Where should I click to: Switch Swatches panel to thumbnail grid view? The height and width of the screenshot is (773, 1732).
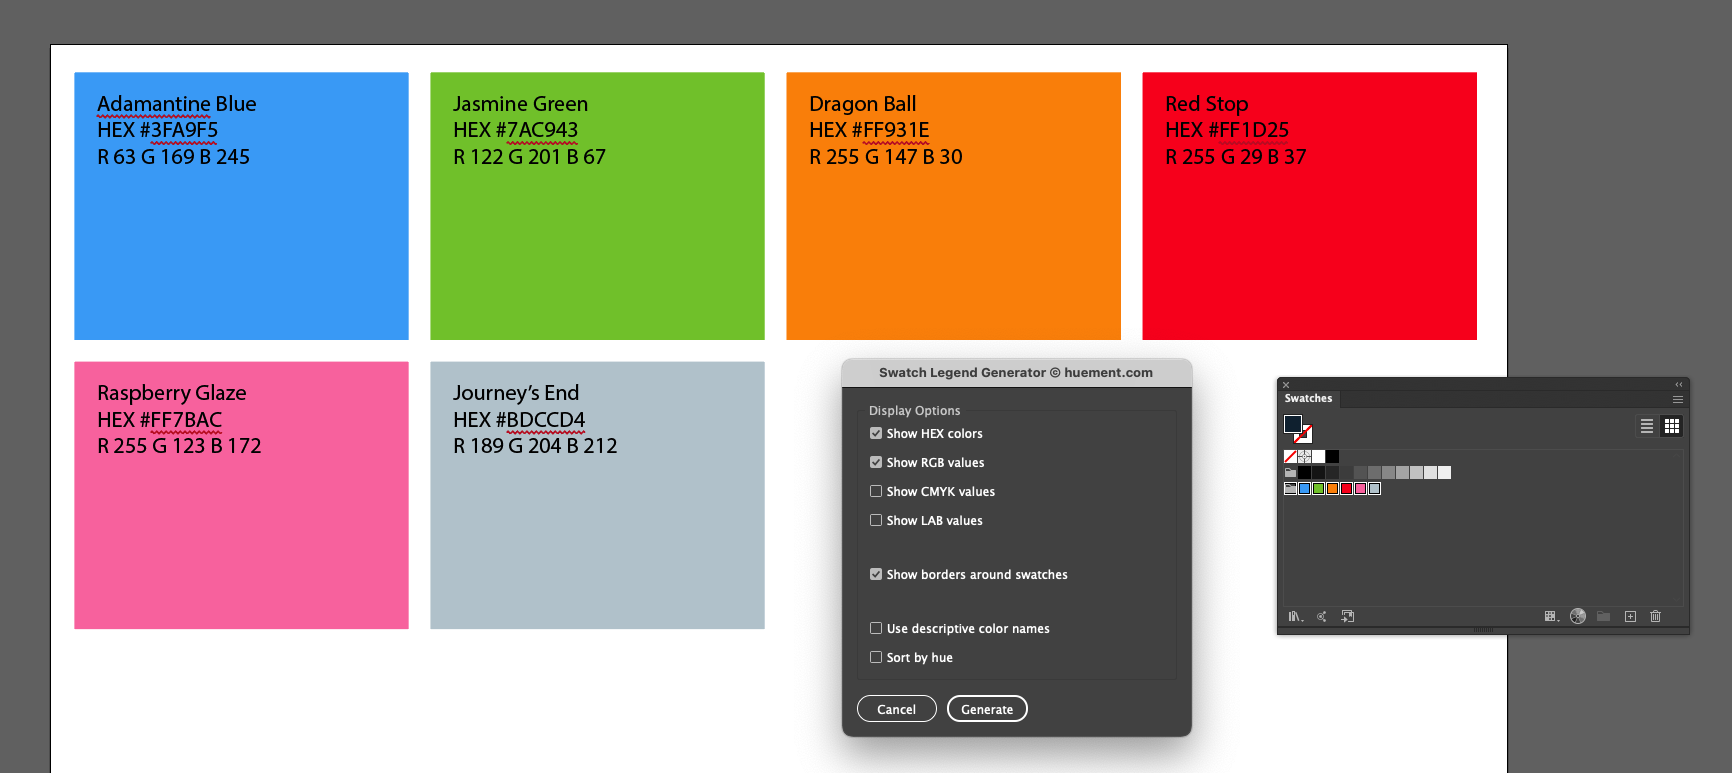(x=1671, y=426)
